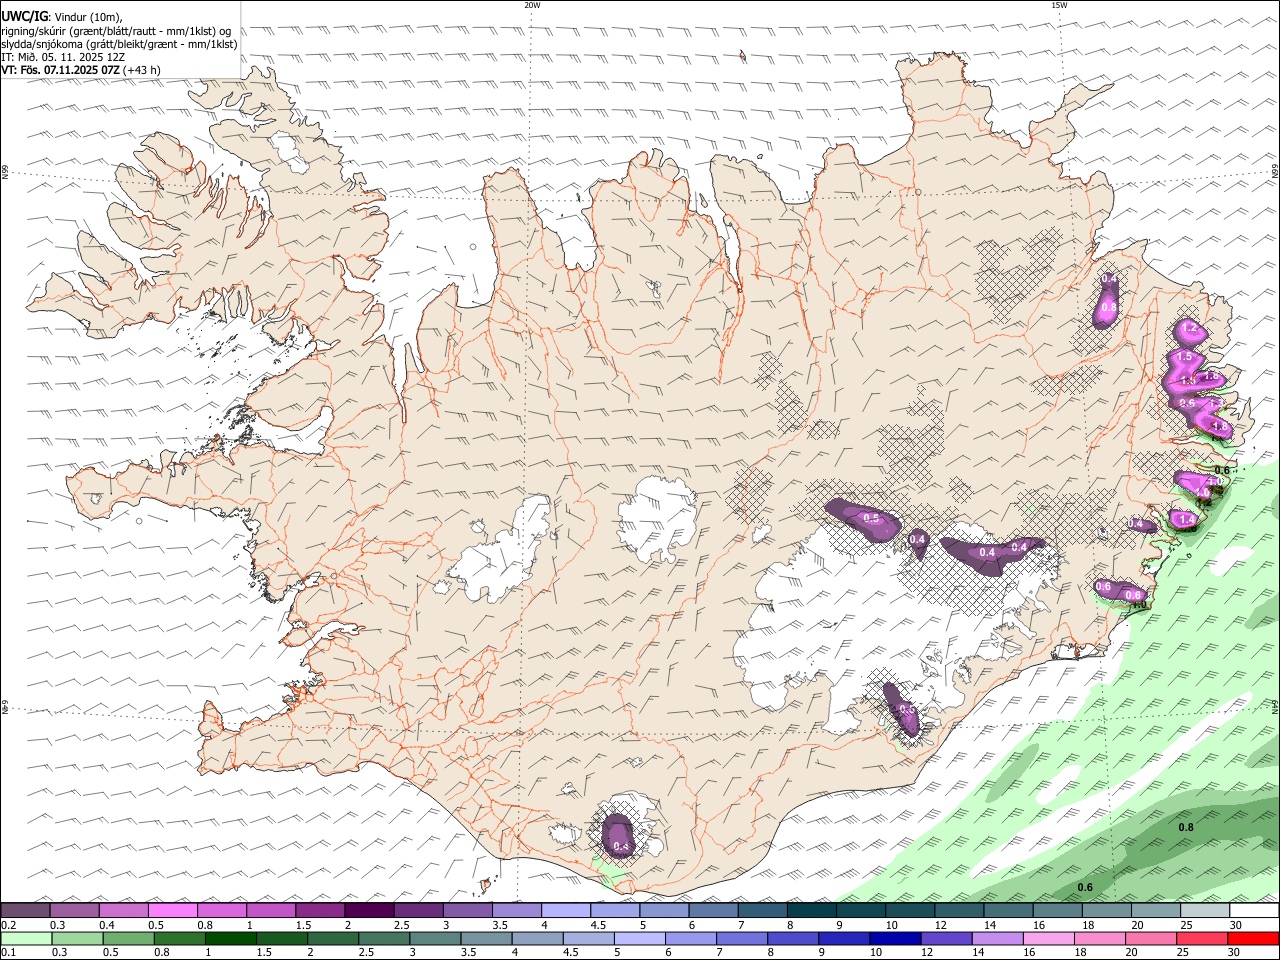
Task: Click the 0.3–0.4 swatch in the top legend row
Action: coord(74,911)
